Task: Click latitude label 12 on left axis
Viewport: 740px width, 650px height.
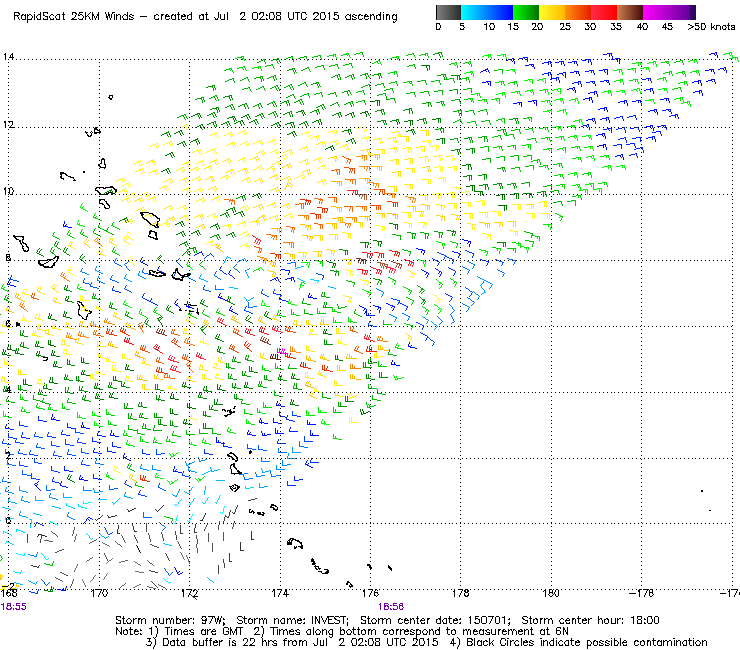Action: (8, 125)
